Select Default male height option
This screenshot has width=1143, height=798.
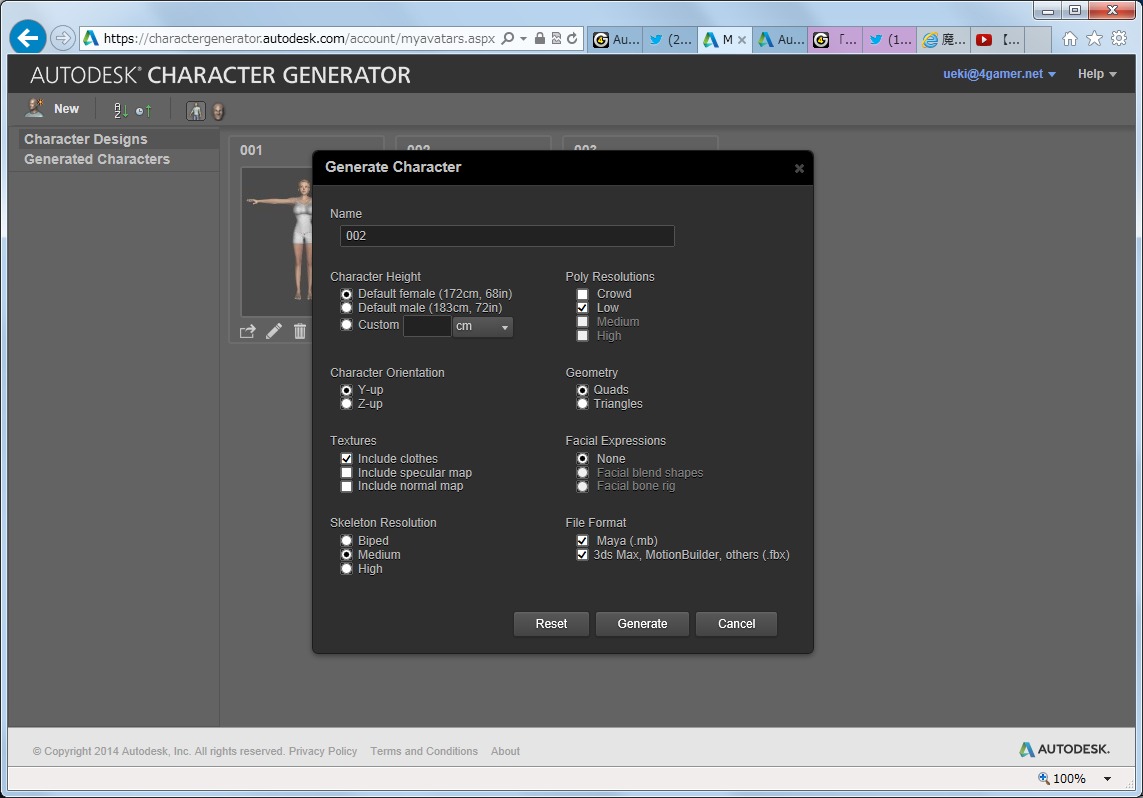click(346, 308)
